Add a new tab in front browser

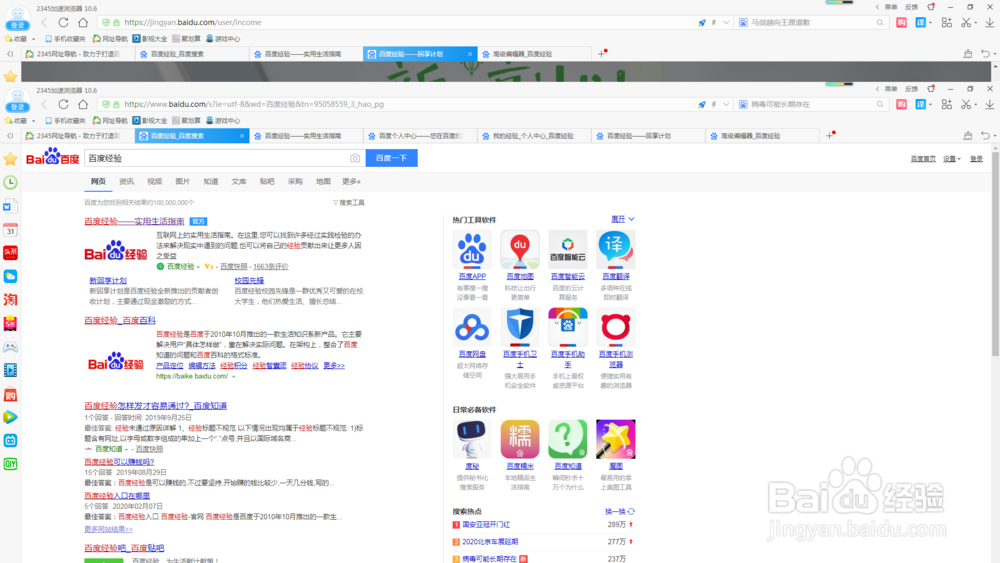829,135
